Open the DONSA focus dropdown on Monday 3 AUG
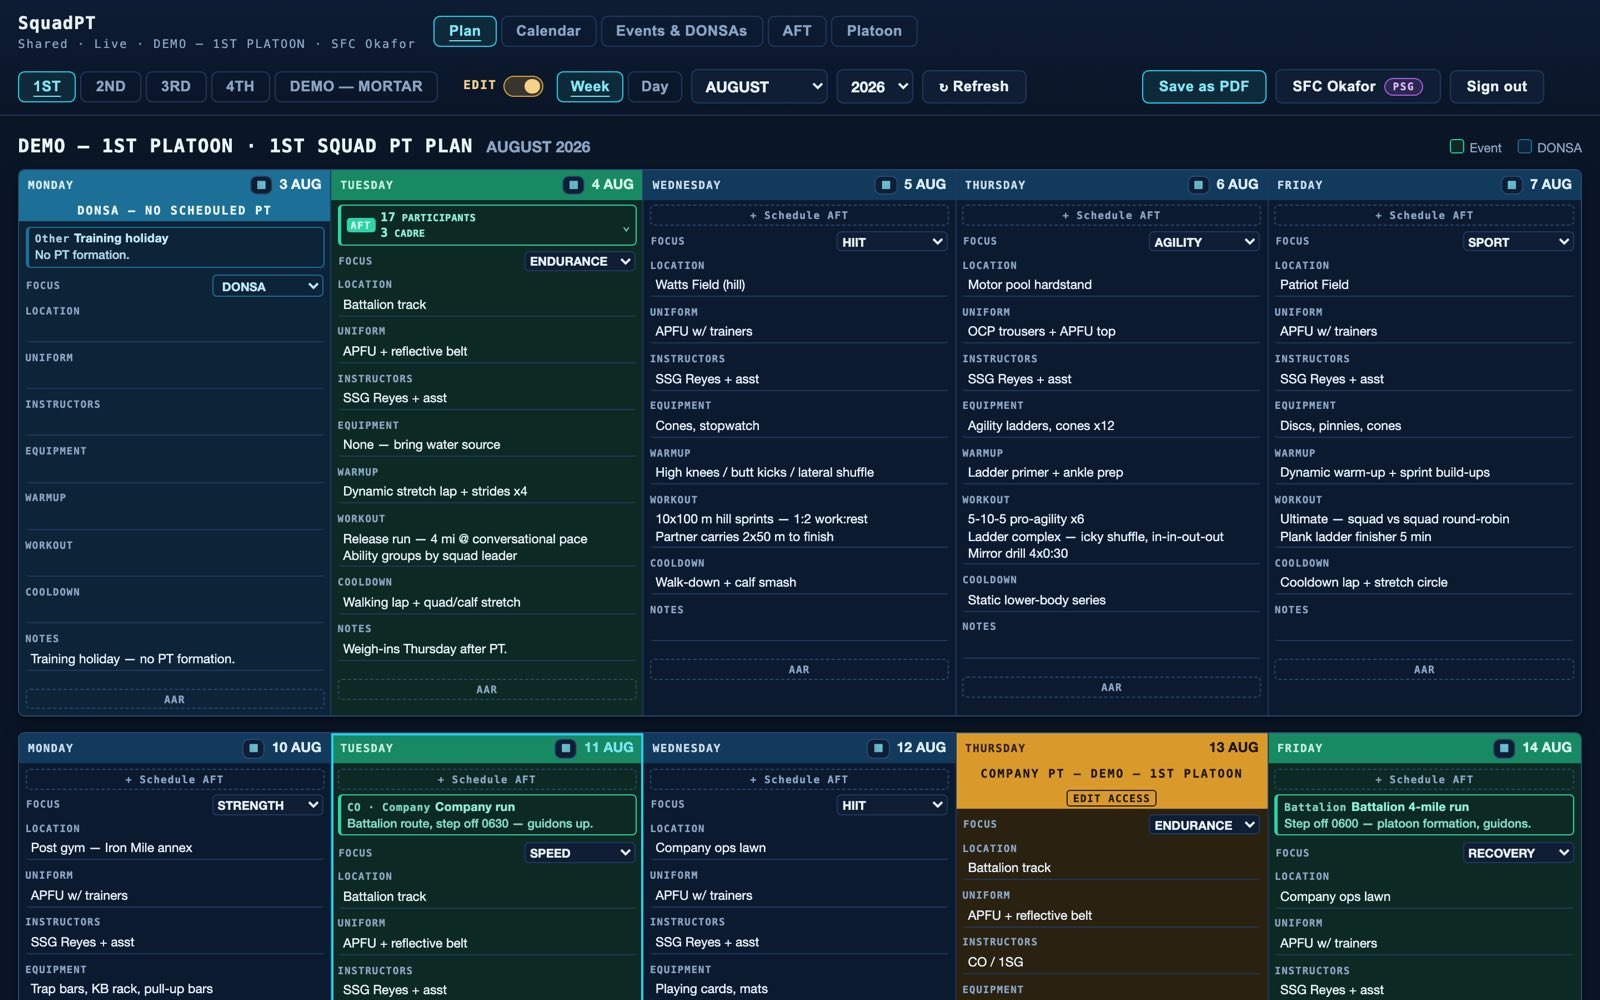The image size is (1600, 1000). point(268,286)
